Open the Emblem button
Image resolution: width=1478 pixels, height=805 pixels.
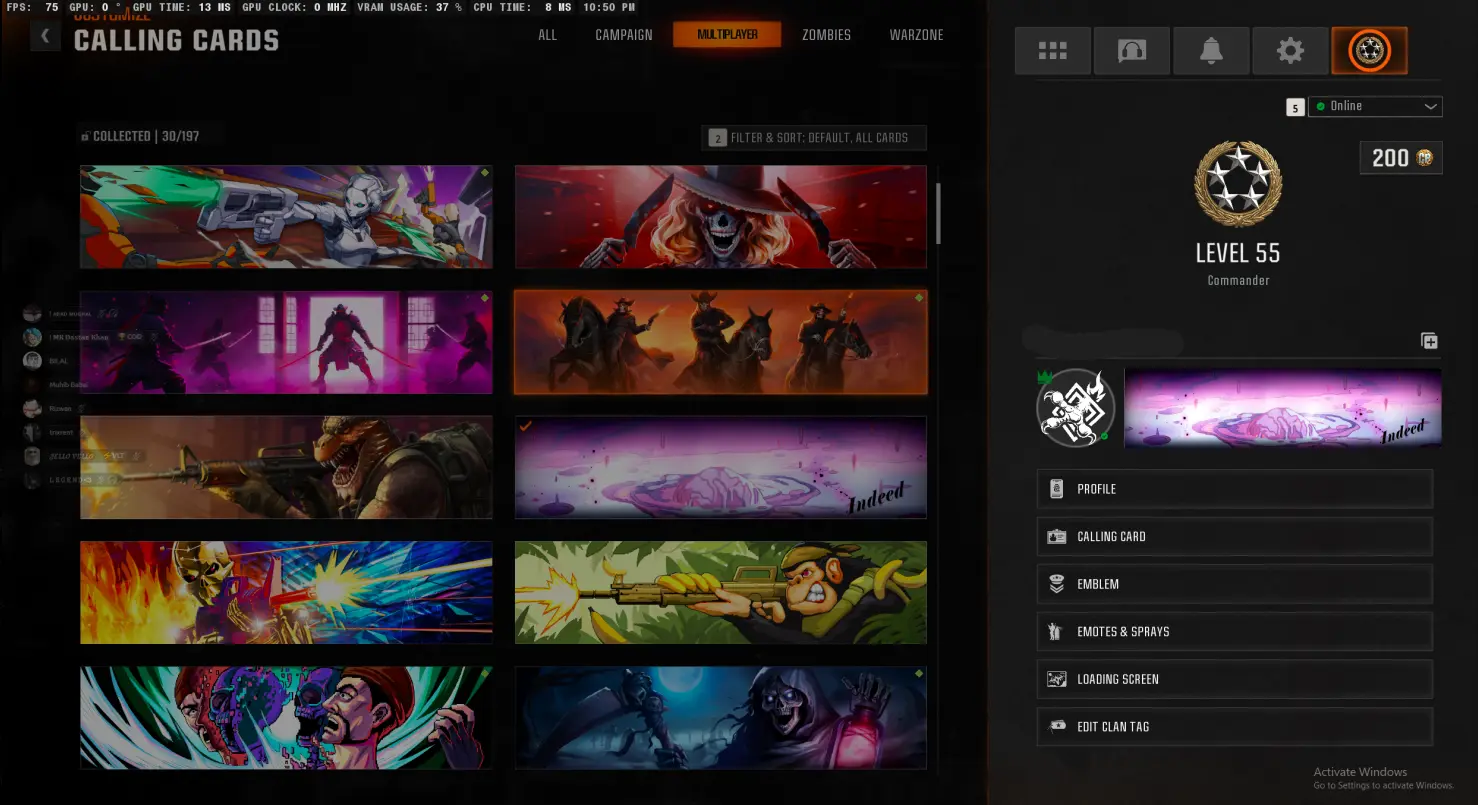click(x=1235, y=584)
